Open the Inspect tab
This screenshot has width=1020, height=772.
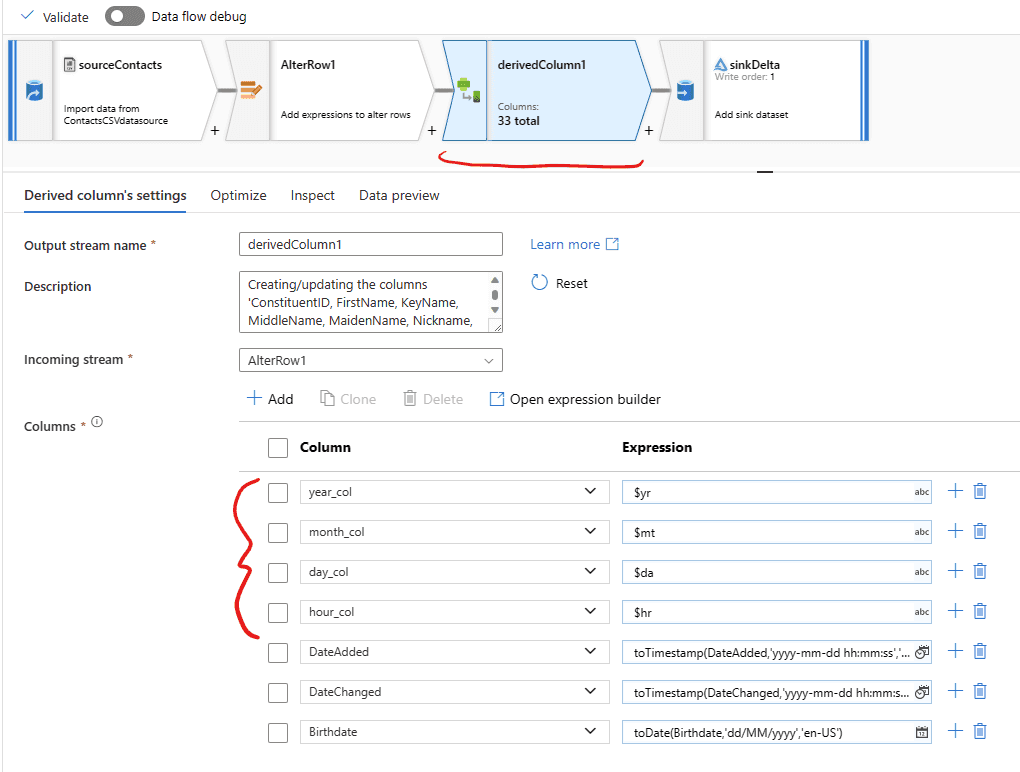coord(312,195)
